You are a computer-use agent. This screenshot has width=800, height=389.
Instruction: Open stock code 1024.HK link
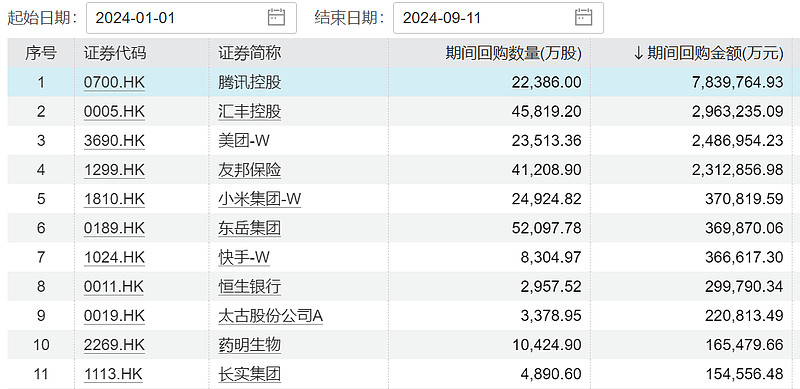(114, 257)
